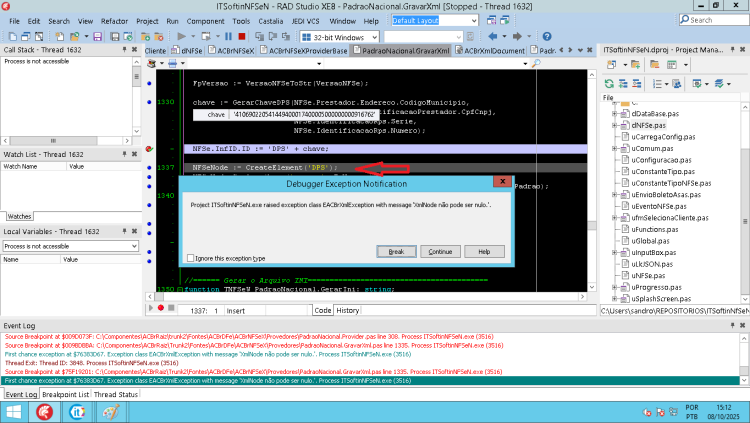
Task: Pin the Event Log panel
Action: point(732,325)
